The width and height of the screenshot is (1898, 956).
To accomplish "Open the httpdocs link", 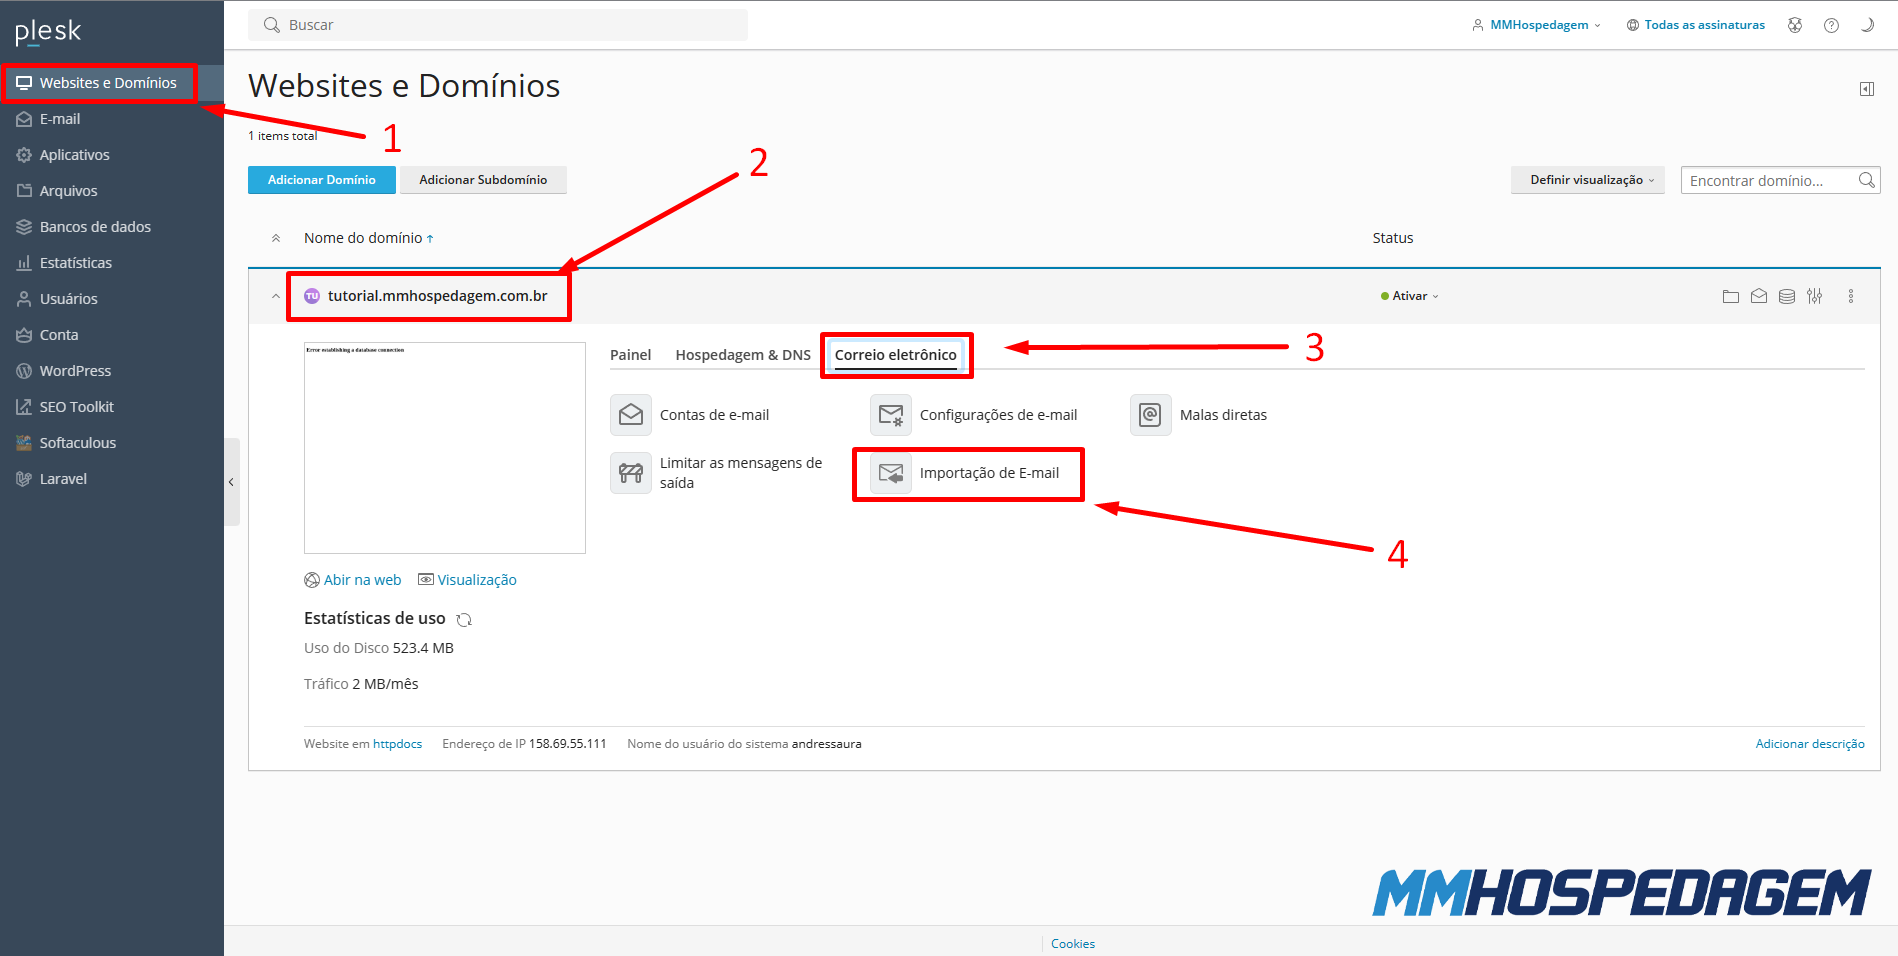I will point(397,744).
